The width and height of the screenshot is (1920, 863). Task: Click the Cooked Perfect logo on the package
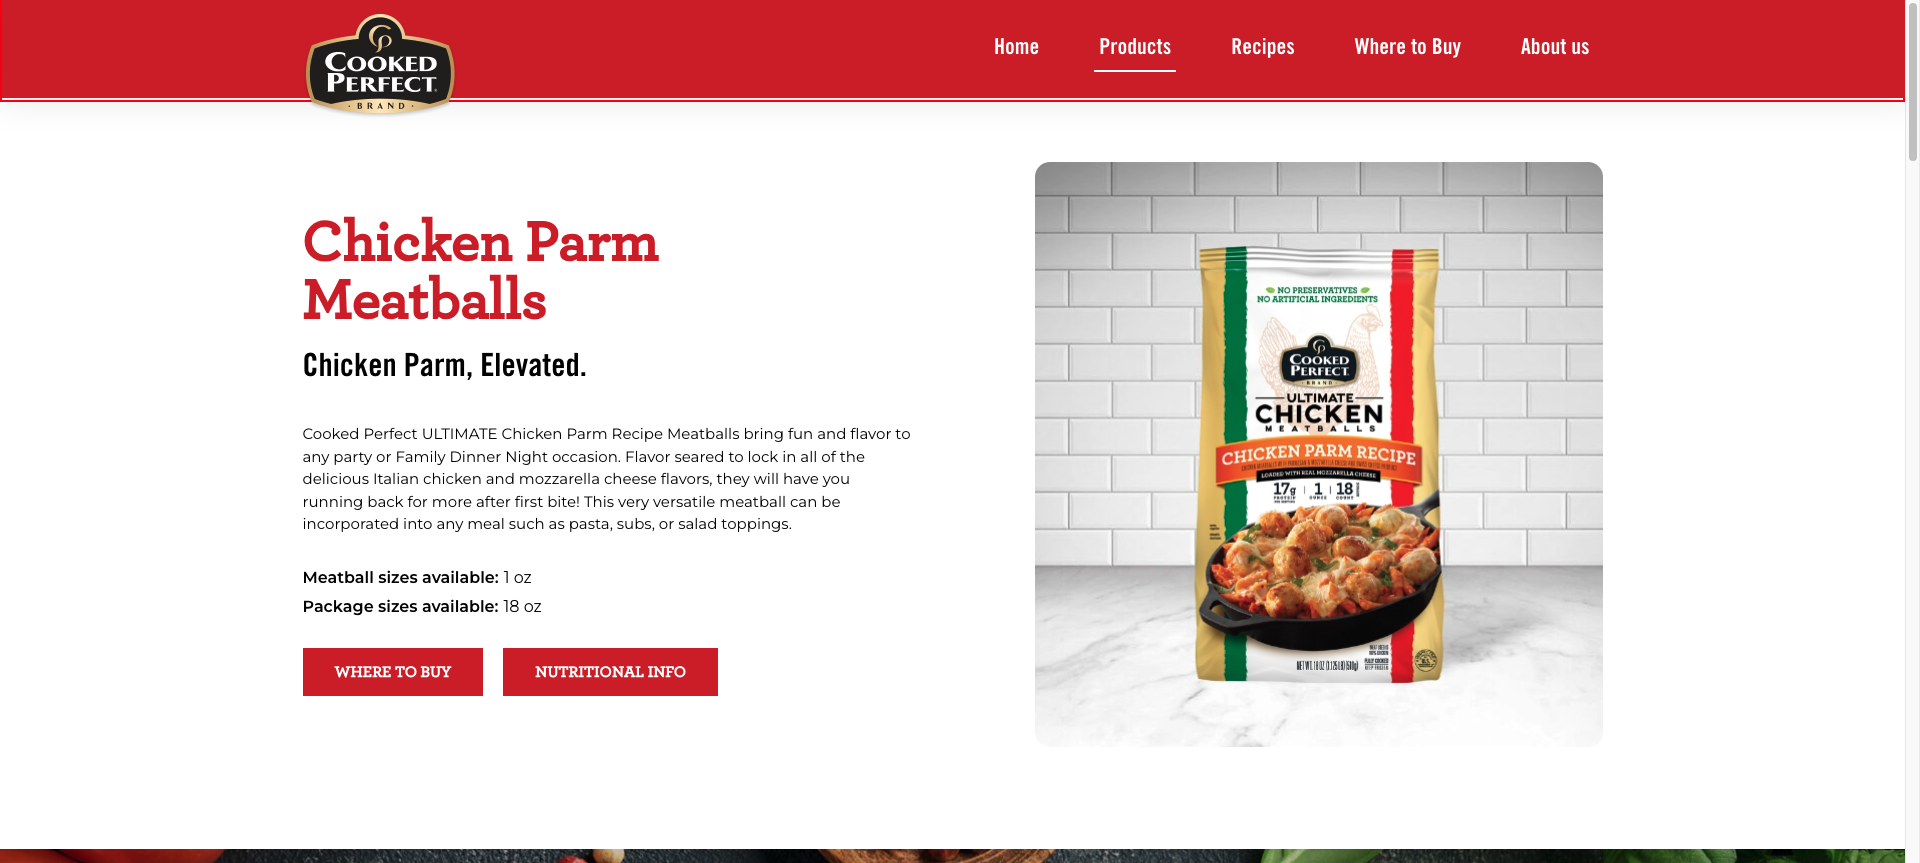coord(1319,364)
